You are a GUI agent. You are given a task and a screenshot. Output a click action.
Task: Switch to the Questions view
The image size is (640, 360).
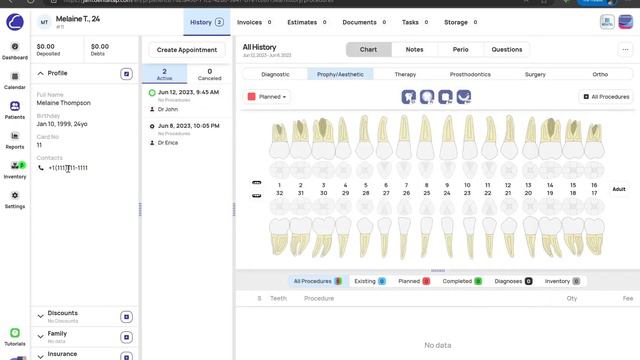coord(507,49)
